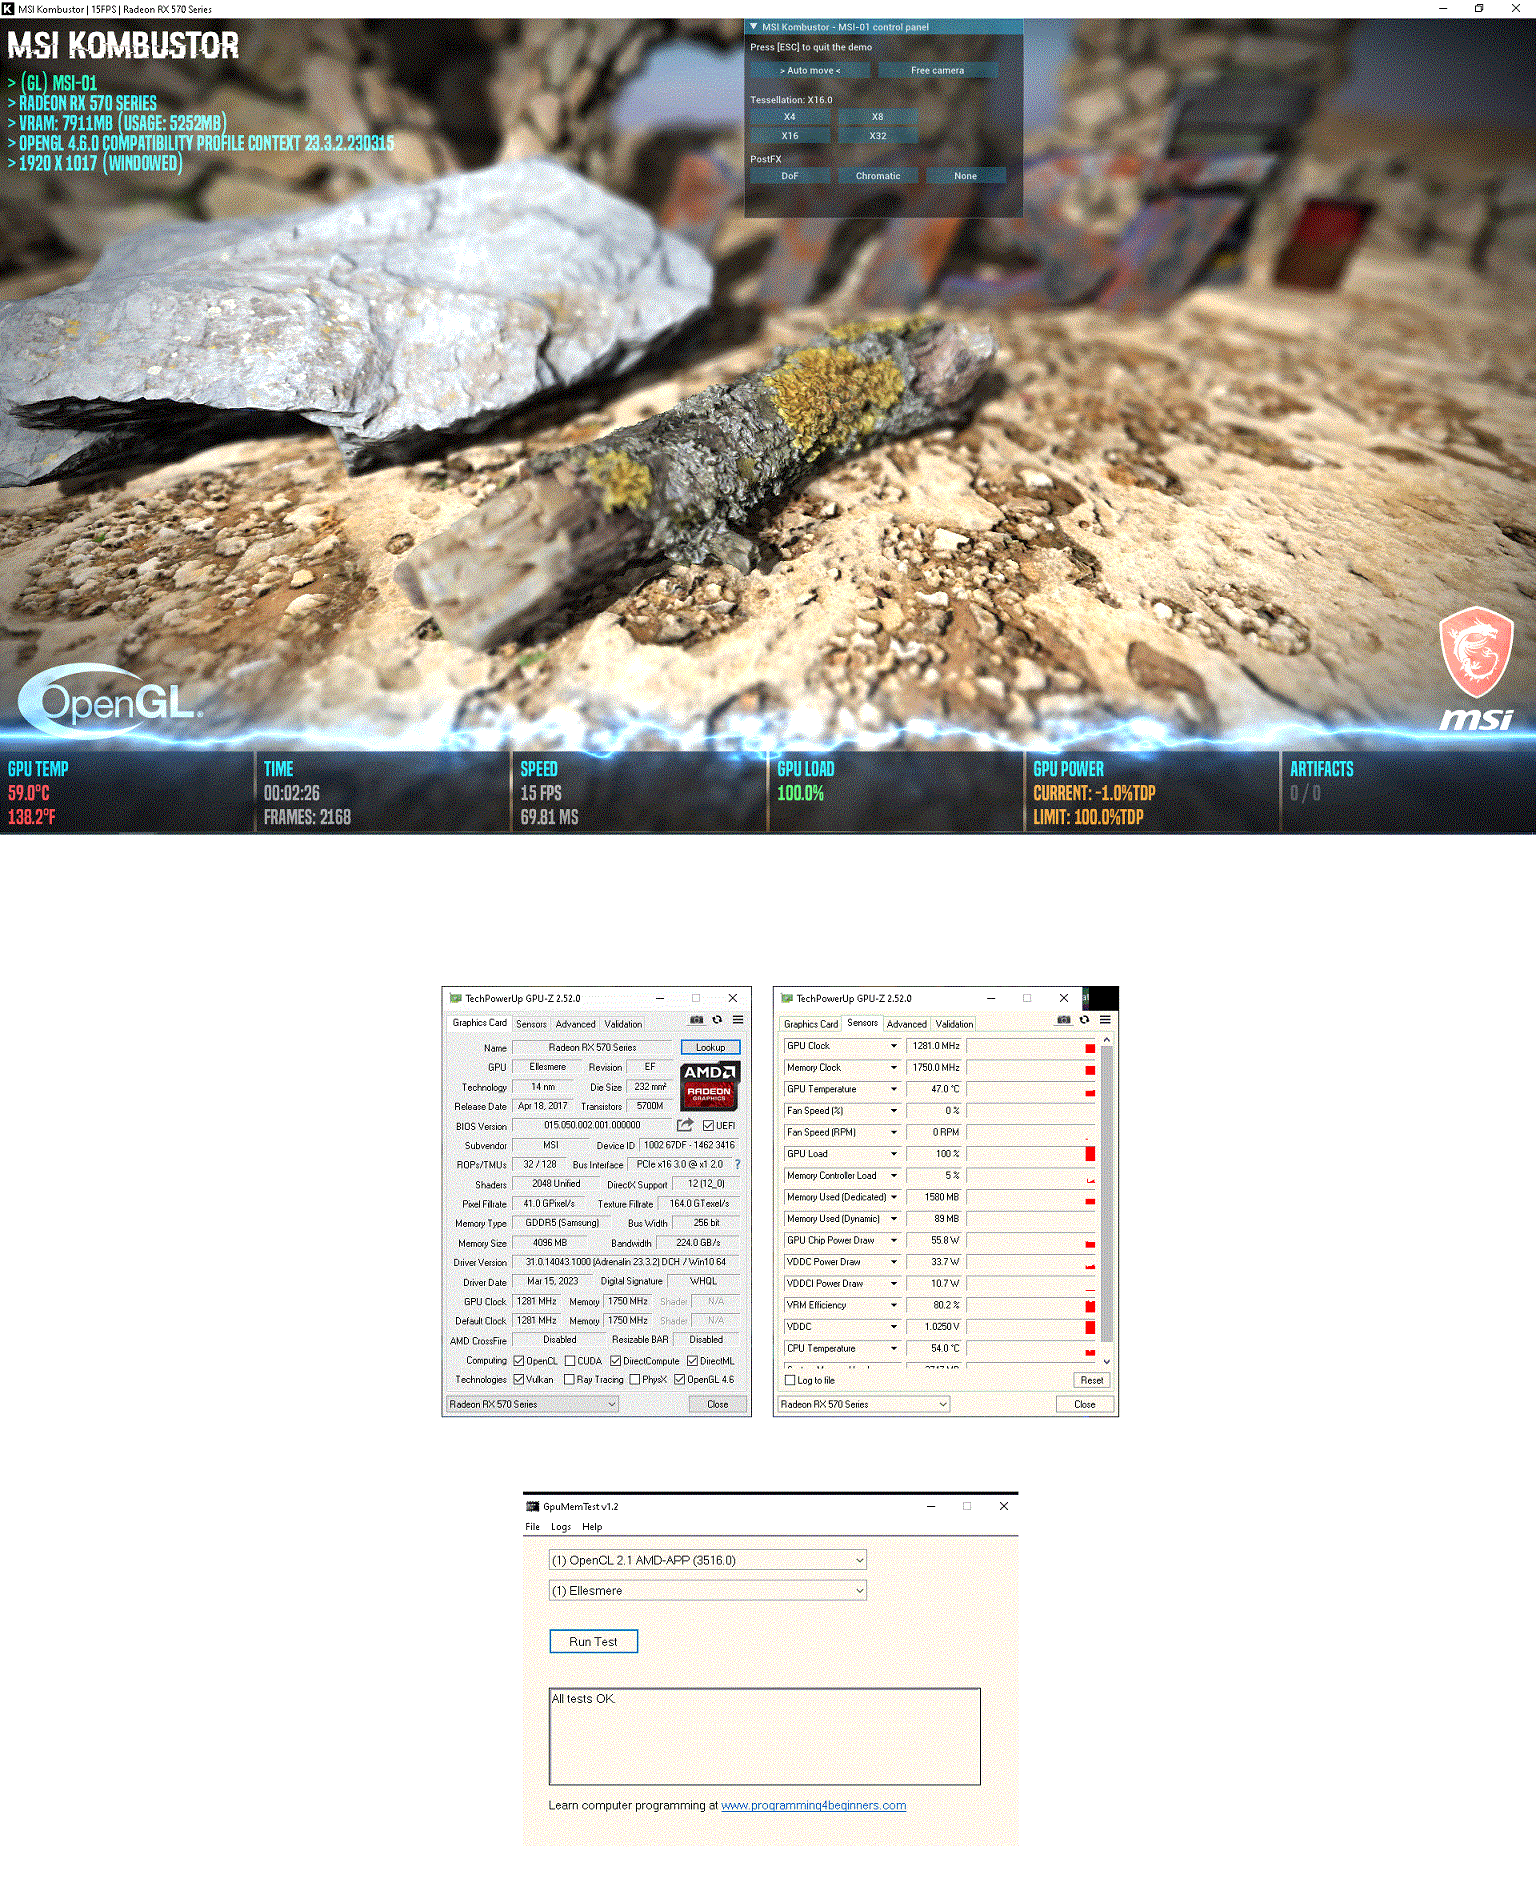Open the card selector dropdown in GPU-Z Sensors window
Image resolution: width=1536 pixels, height=1879 pixels.
point(863,1404)
